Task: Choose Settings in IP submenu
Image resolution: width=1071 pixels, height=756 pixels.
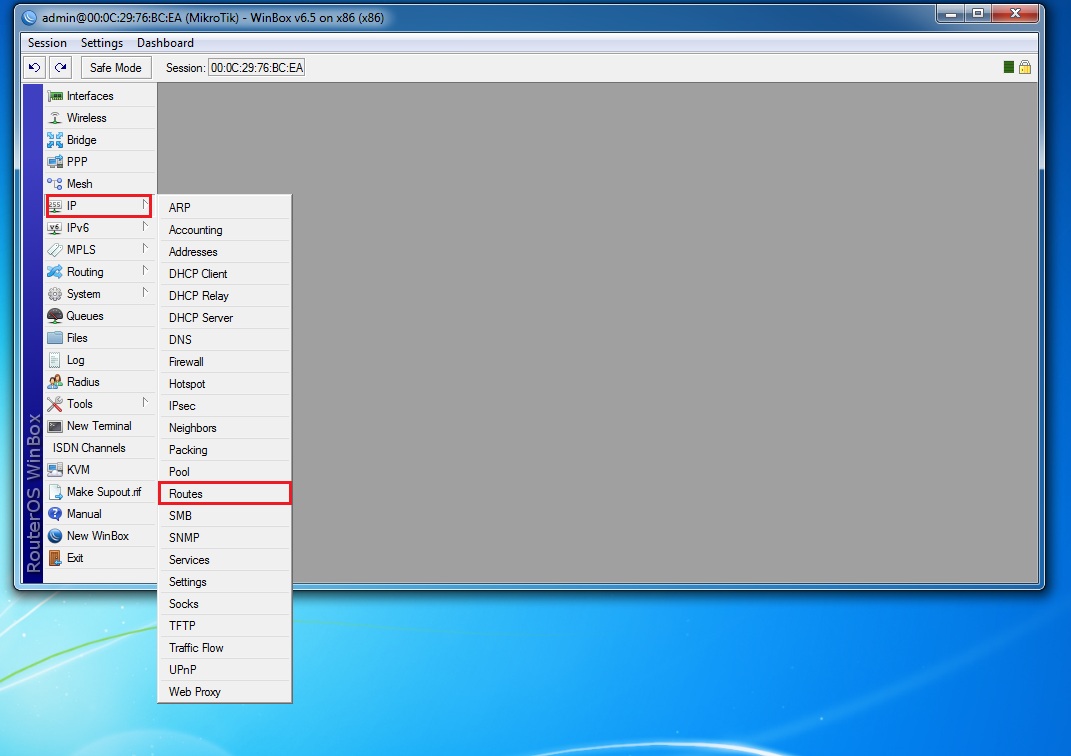Action: coord(225,582)
